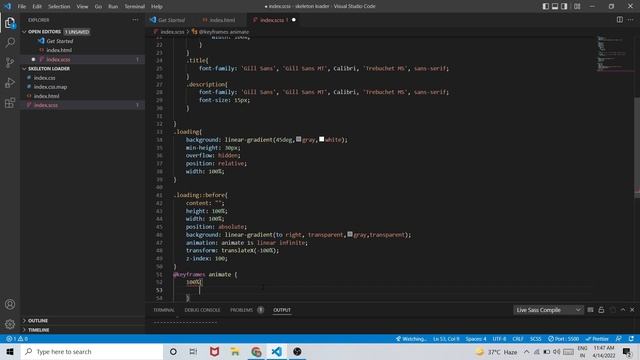Click the taskbar search box

(92, 351)
